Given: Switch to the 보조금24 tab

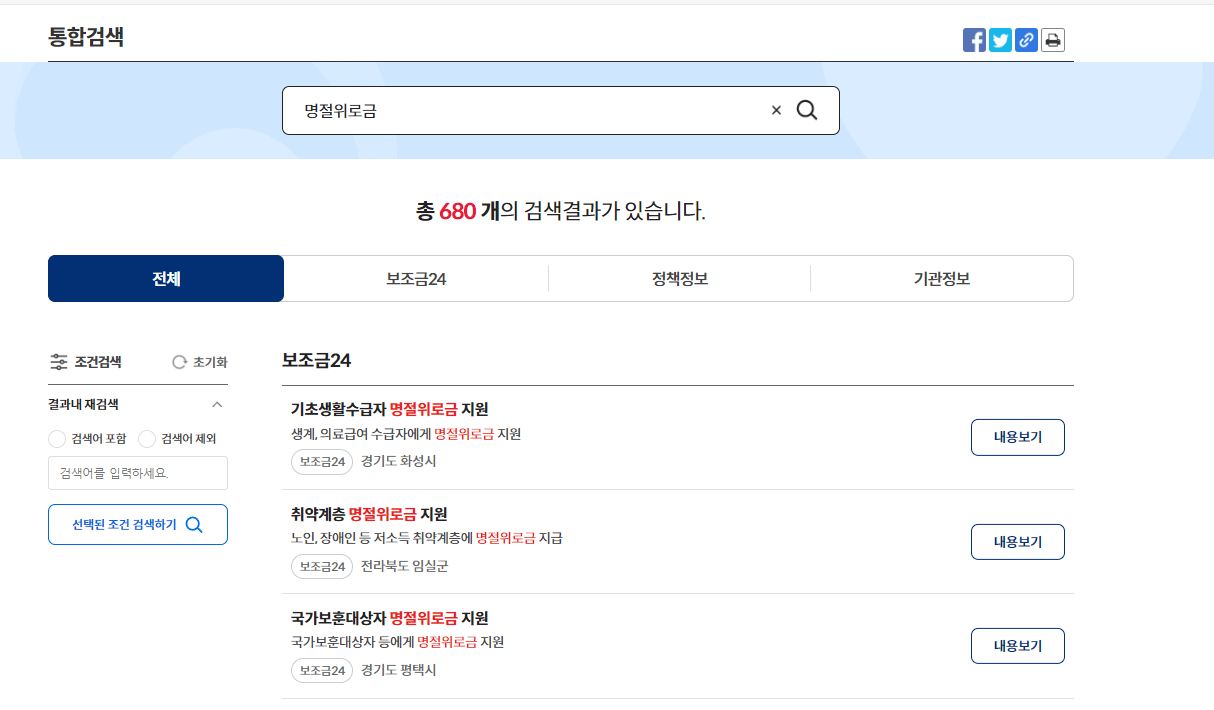Looking at the screenshot, I should point(416,278).
